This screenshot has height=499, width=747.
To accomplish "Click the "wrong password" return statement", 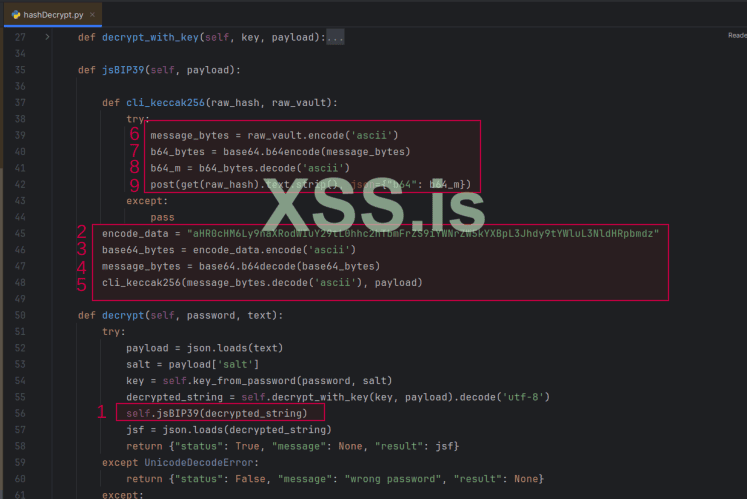I will (x=335, y=479).
